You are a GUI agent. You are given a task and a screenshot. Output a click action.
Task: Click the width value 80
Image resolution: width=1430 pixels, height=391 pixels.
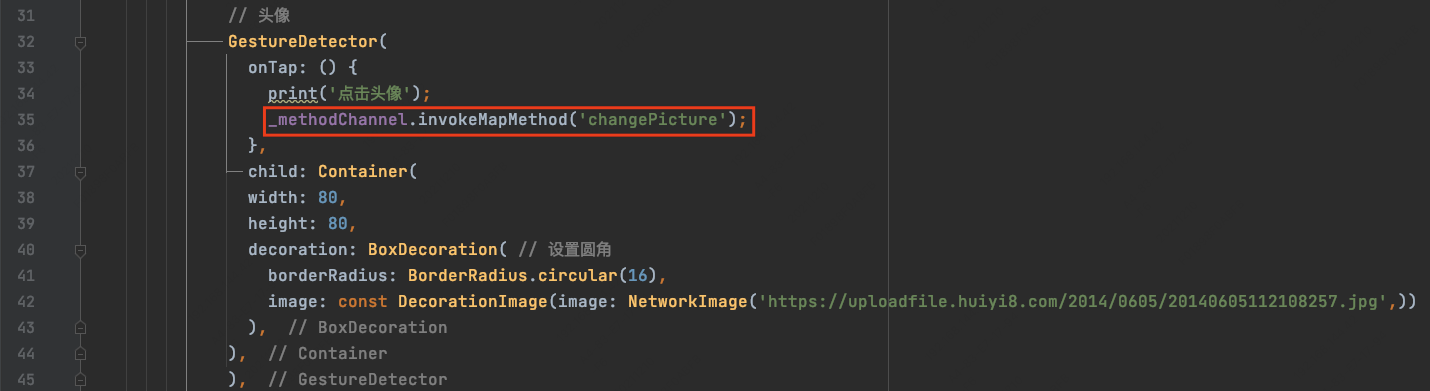pos(328,198)
